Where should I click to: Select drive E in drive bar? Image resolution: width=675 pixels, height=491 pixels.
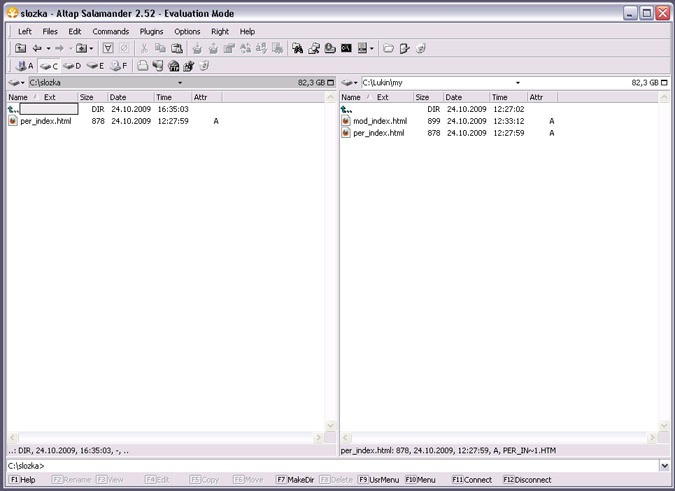96,66
